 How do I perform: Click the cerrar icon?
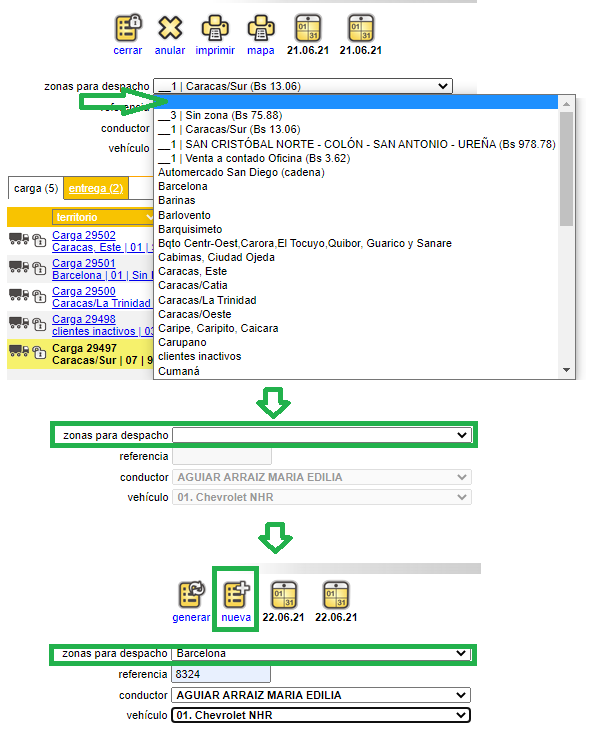(x=128, y=28)
